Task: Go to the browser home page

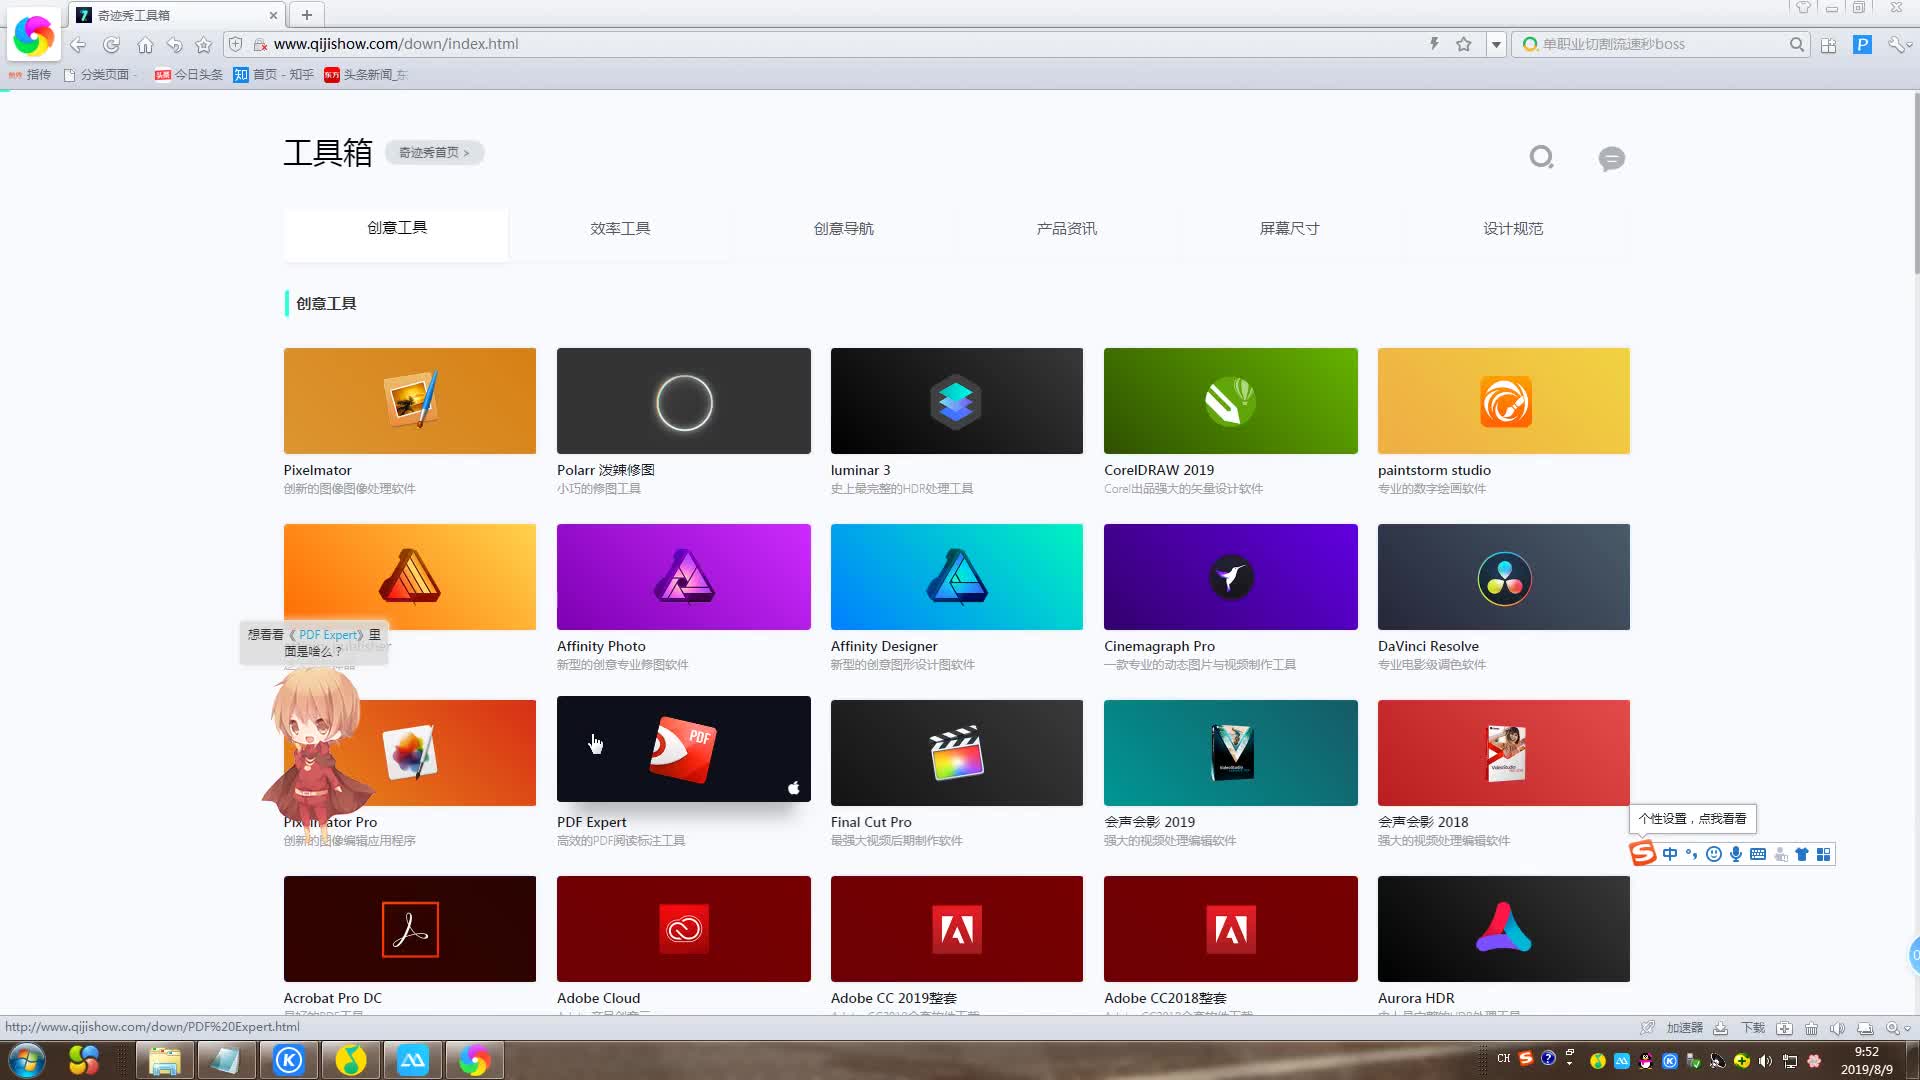Action: tap(145, 45)
